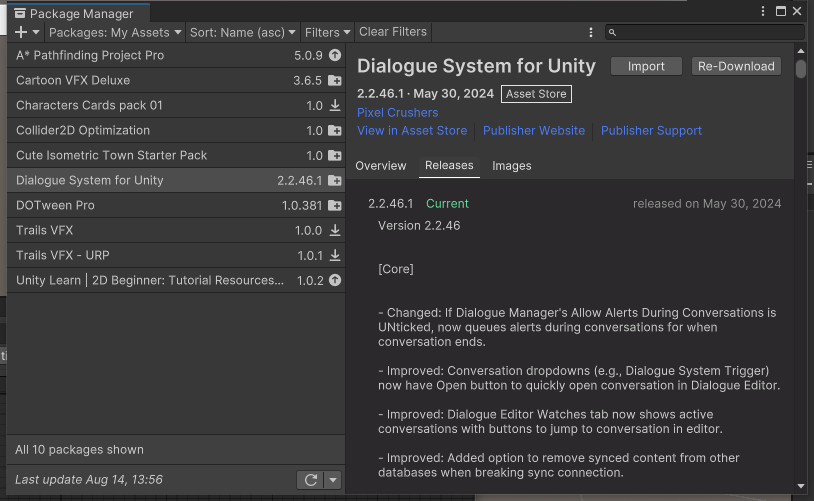This screenshot has height=501, width=814.
Task: Select Collider2D Optimization package
Action: (x=176, y=130)
